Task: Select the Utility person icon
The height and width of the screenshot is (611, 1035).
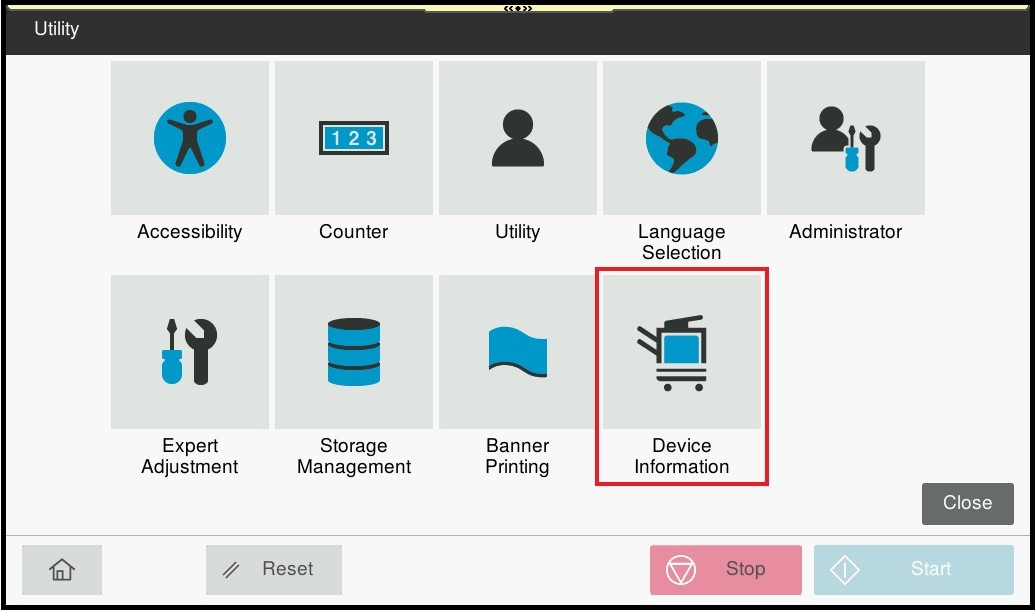Action: [x=518, y=138]
